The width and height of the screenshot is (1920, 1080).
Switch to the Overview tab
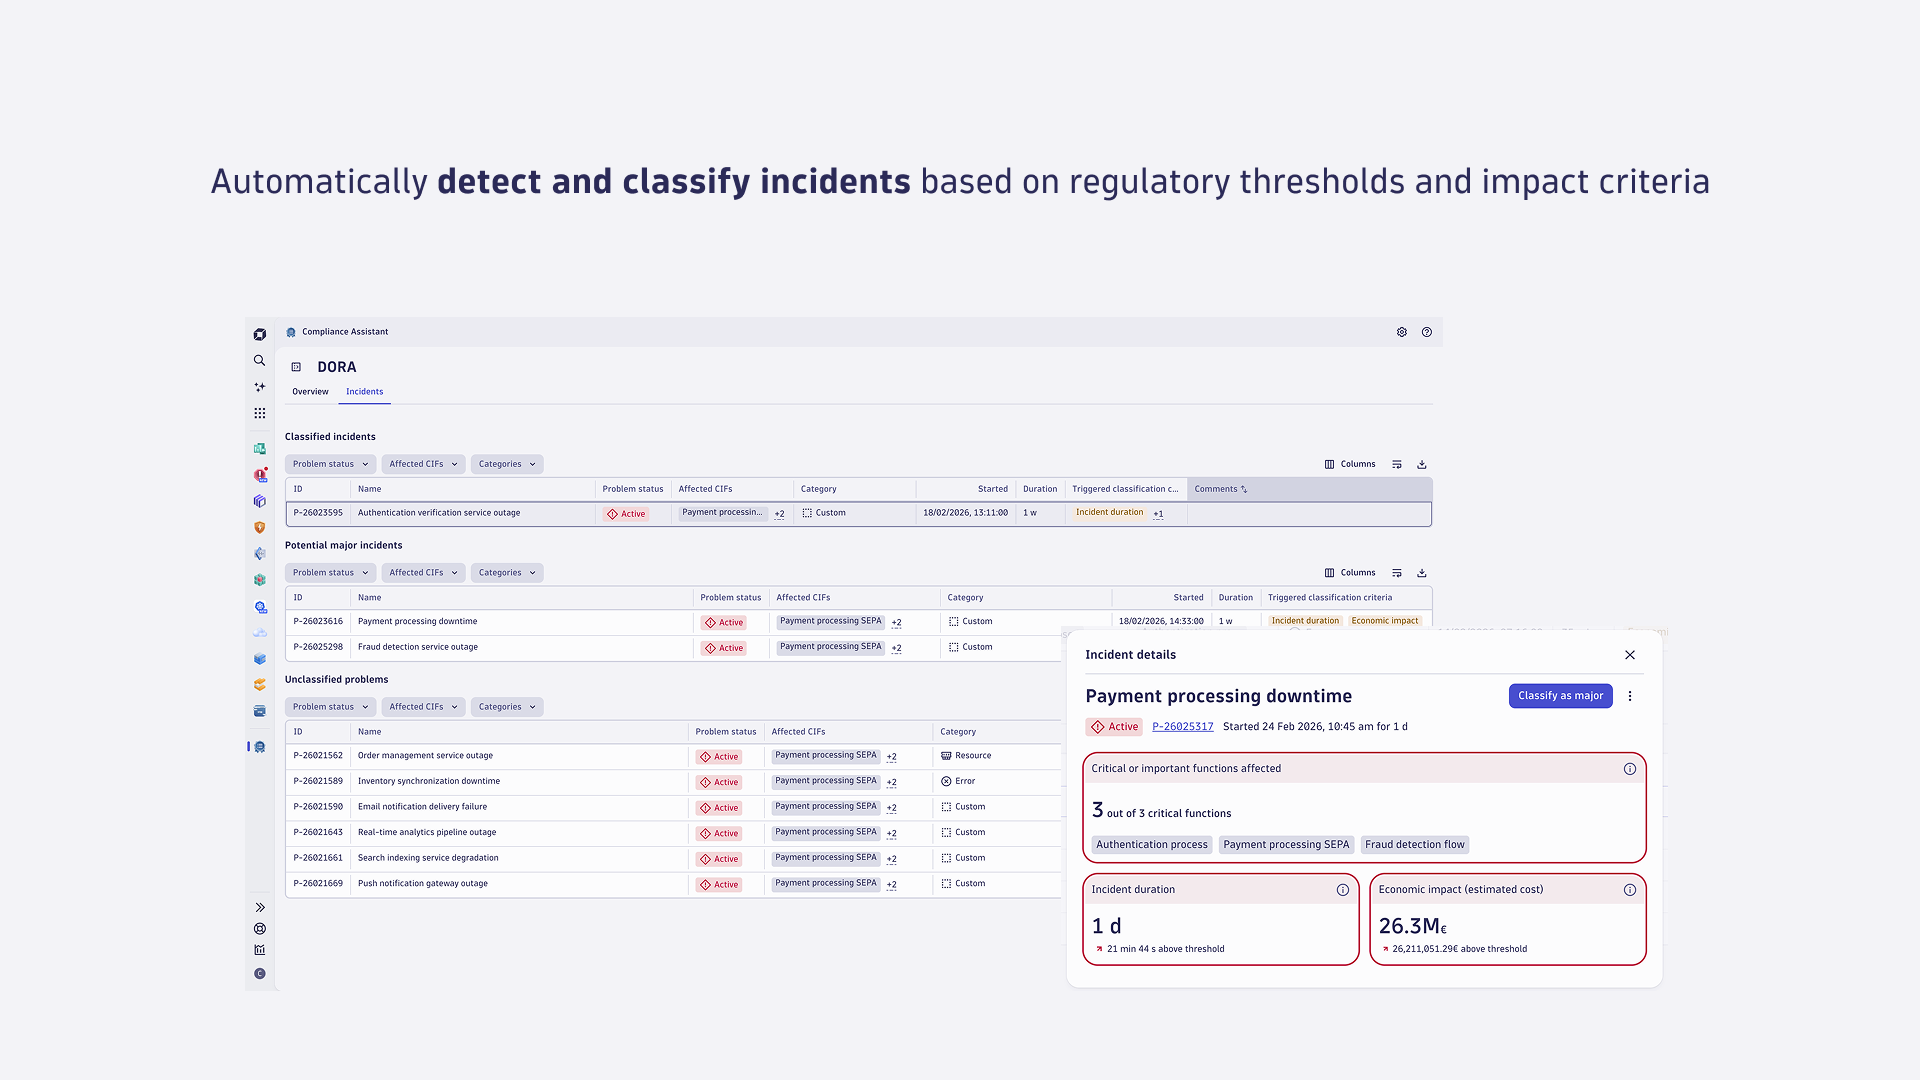point(310,392)
